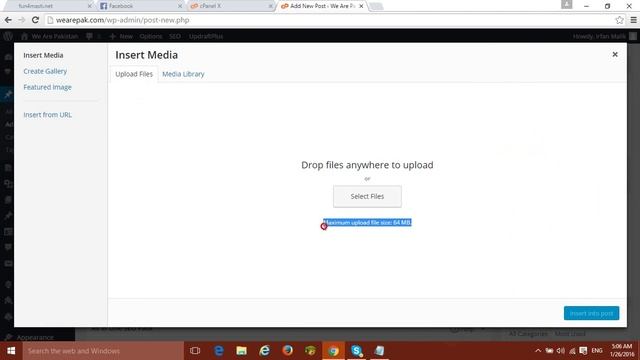Open the Chrome hamburger menu
This screenshot has width=640, height=360.
click(x=633, y=20)
